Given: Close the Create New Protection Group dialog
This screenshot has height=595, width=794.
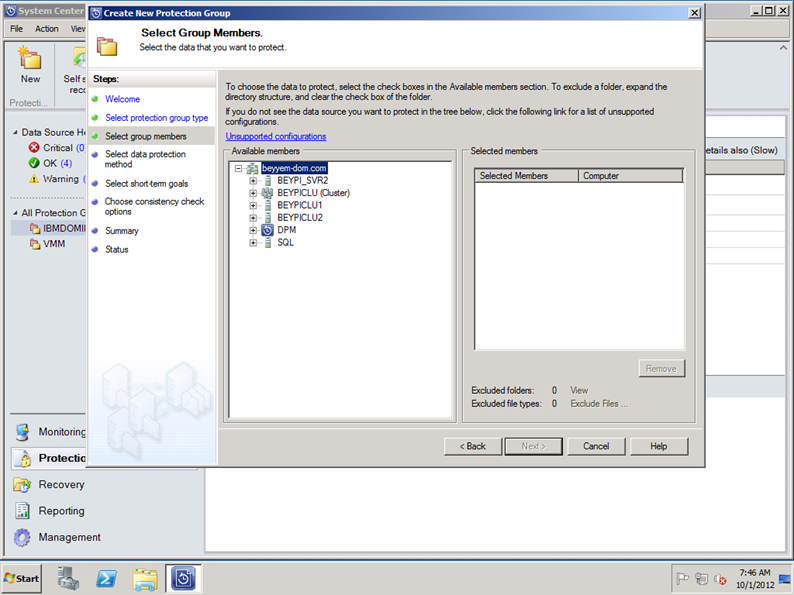Looking at the screenshot, I should click(x=695, y=13).
